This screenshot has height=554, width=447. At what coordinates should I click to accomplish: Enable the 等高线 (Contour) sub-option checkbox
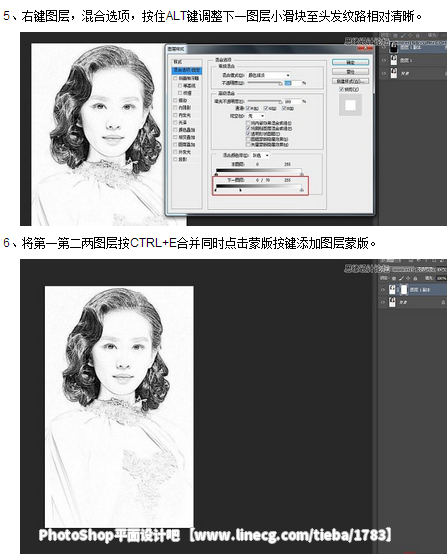coord(180,86)
